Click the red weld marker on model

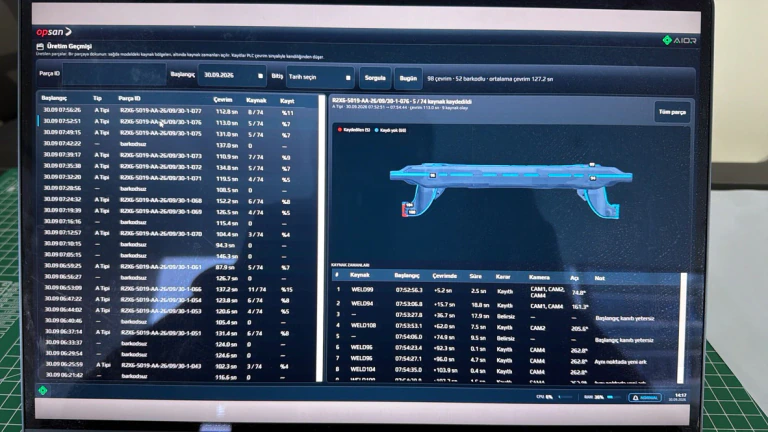click(x=404, y=210)
